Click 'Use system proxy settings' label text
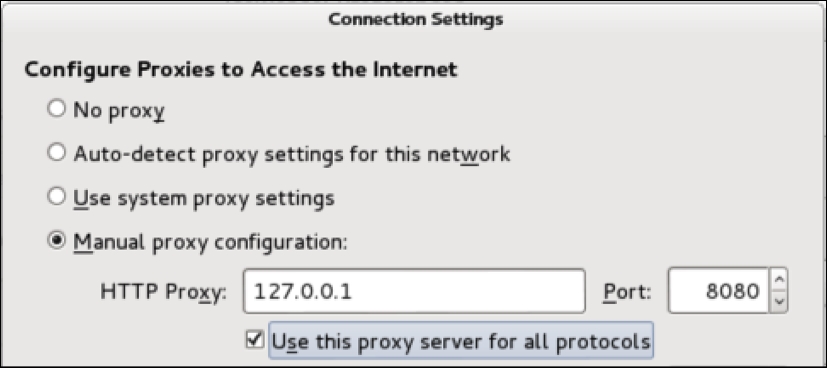This screenshot has width=827, height=368. [204, 198]
